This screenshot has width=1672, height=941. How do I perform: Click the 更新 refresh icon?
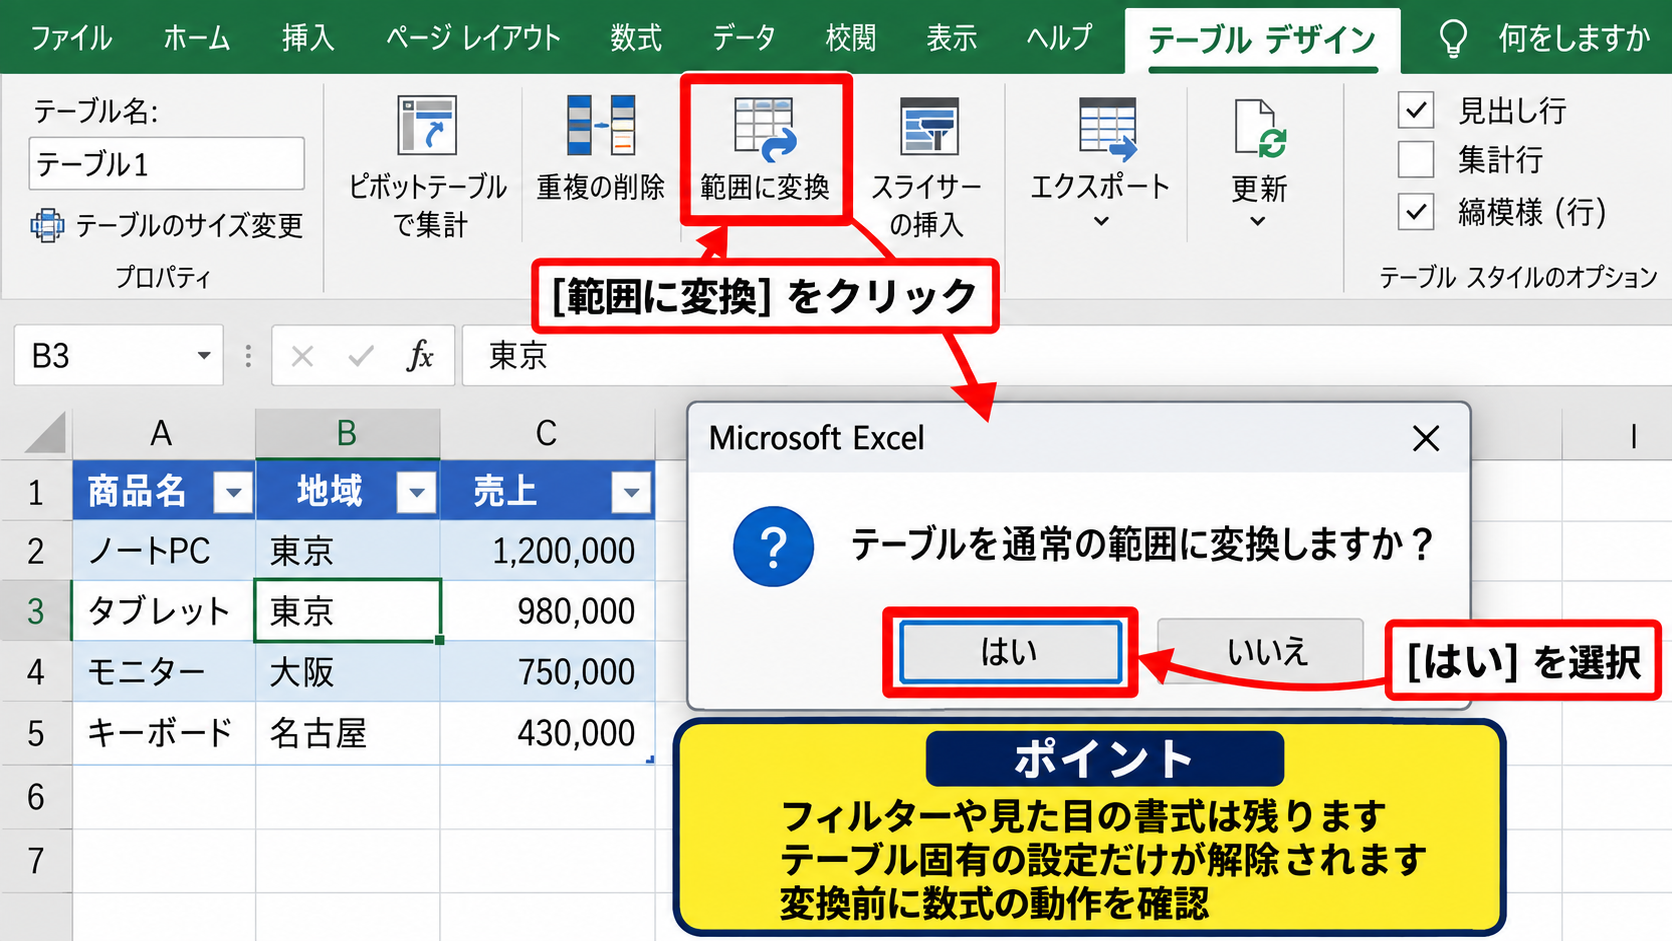tap(1258, 128)
